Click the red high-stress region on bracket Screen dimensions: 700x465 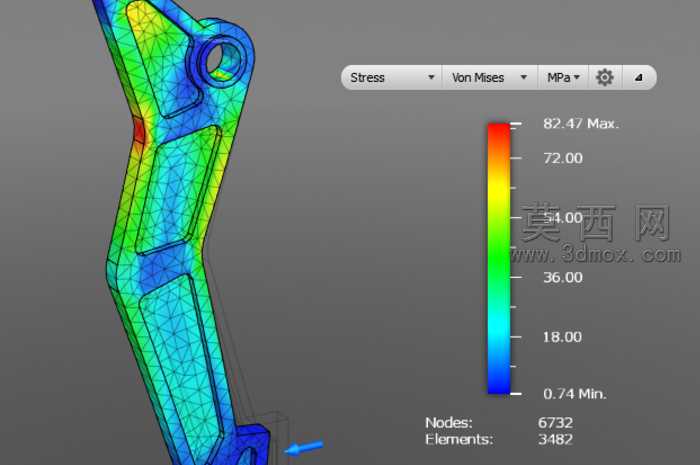(x=139, y=130)
